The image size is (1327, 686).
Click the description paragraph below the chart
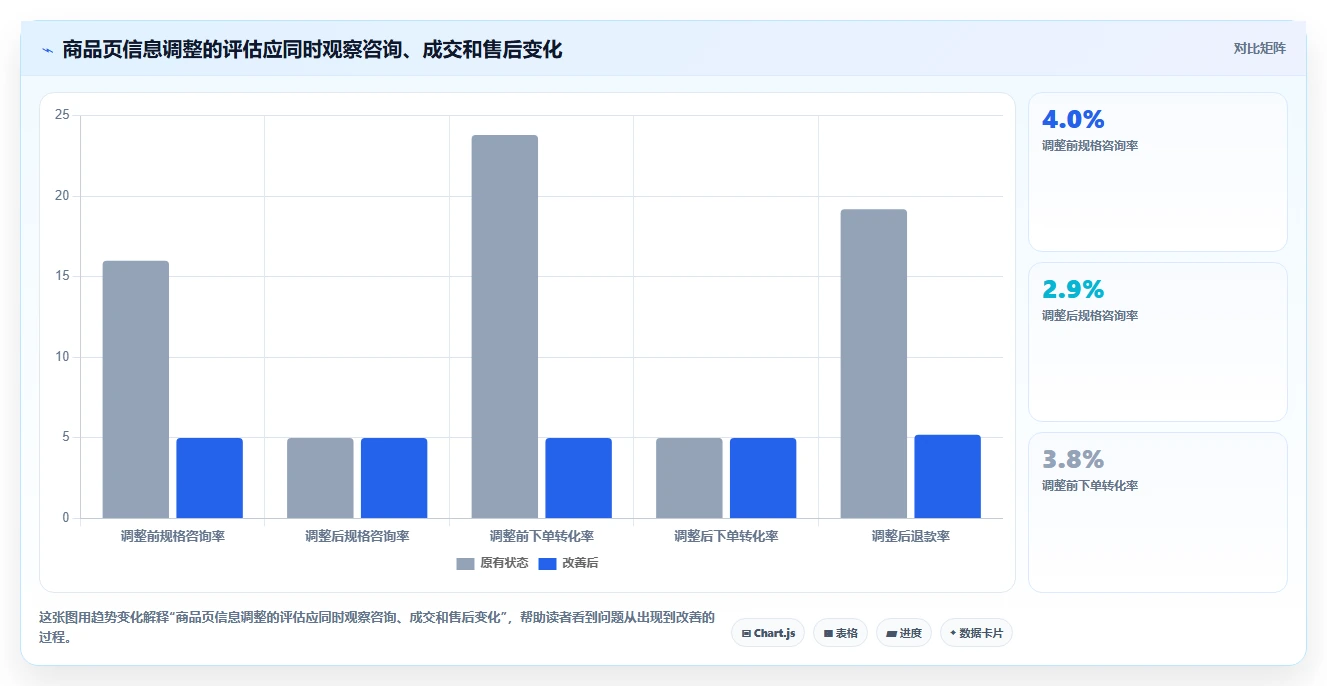376,627
